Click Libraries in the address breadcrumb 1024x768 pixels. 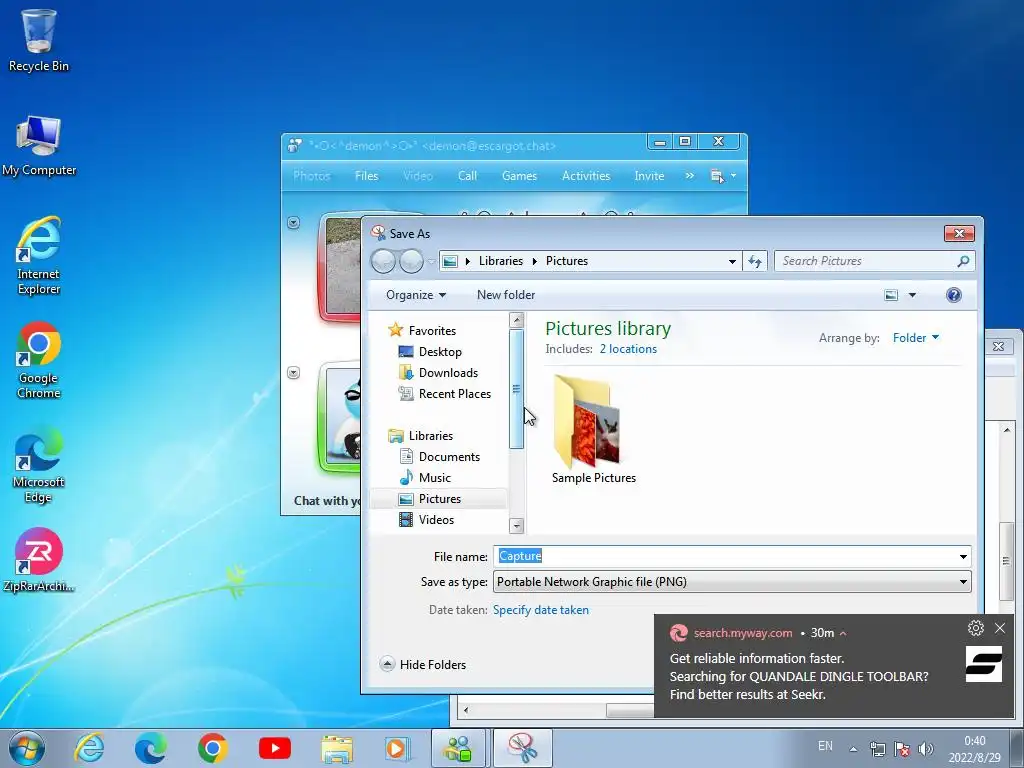tap(500, 261)
